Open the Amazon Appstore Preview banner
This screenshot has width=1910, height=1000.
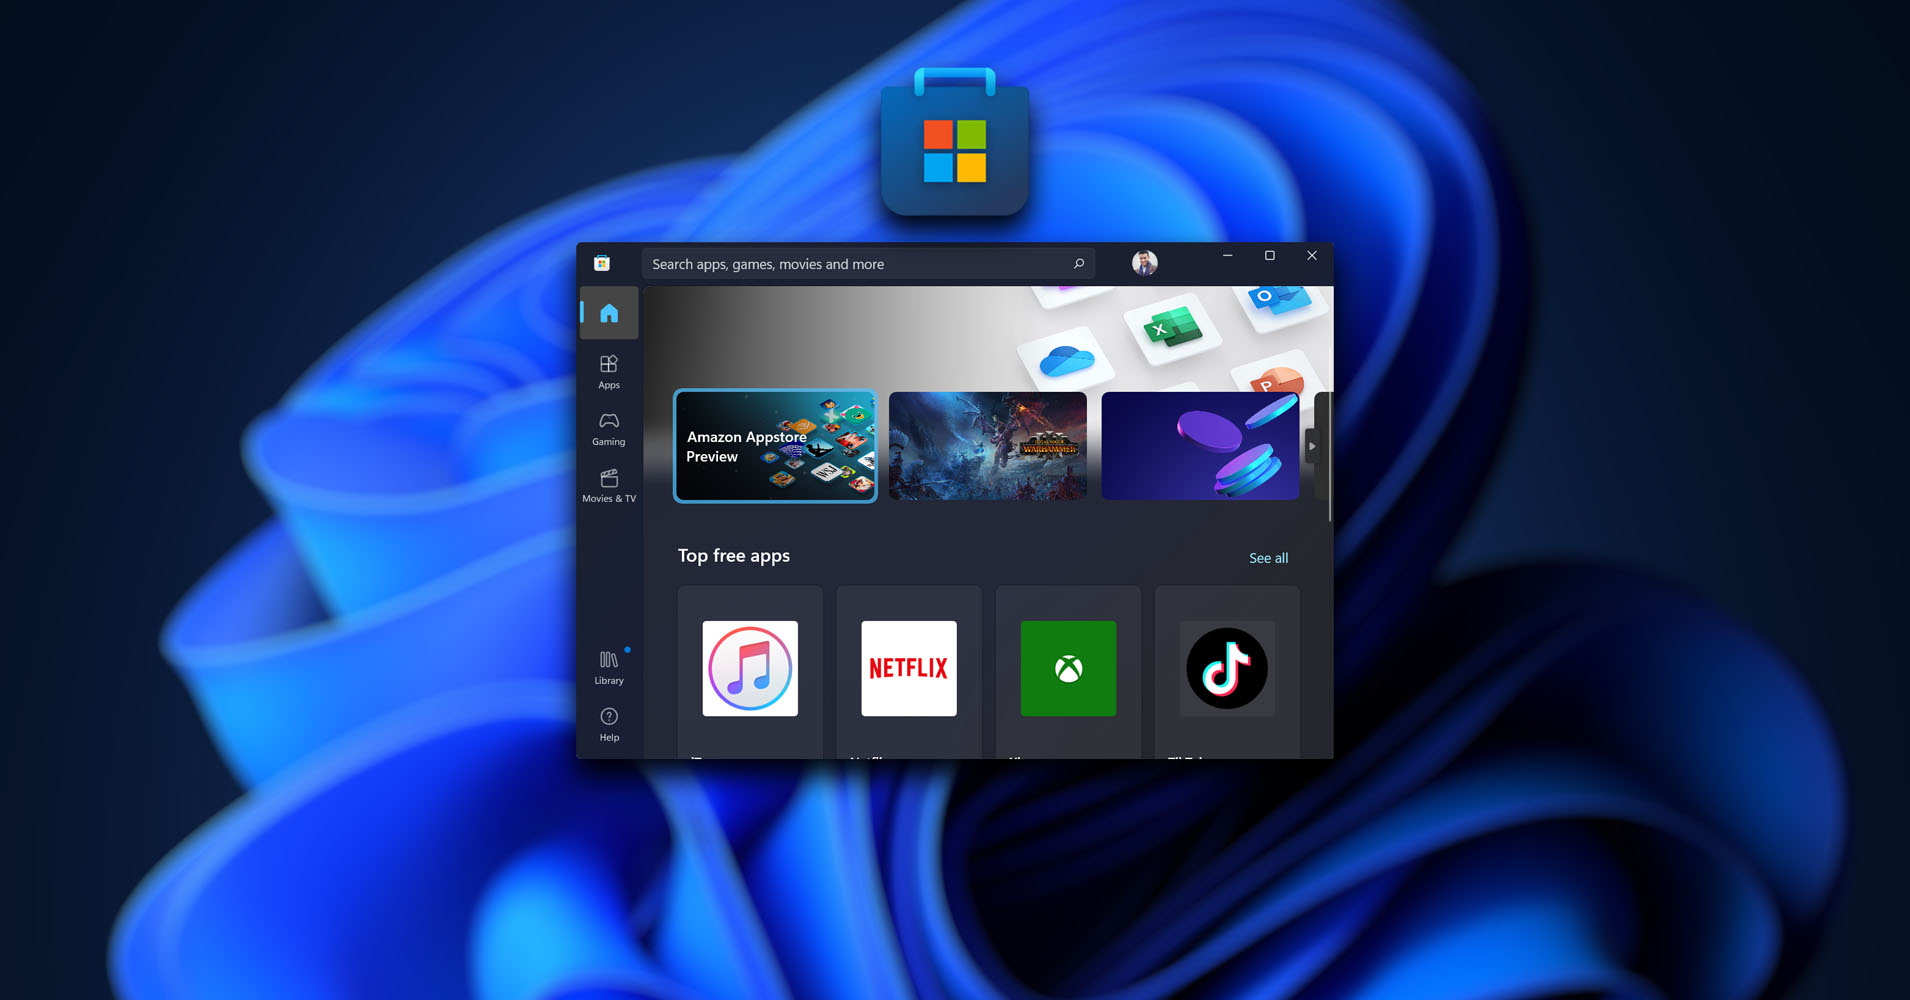(x=775, y=446)
